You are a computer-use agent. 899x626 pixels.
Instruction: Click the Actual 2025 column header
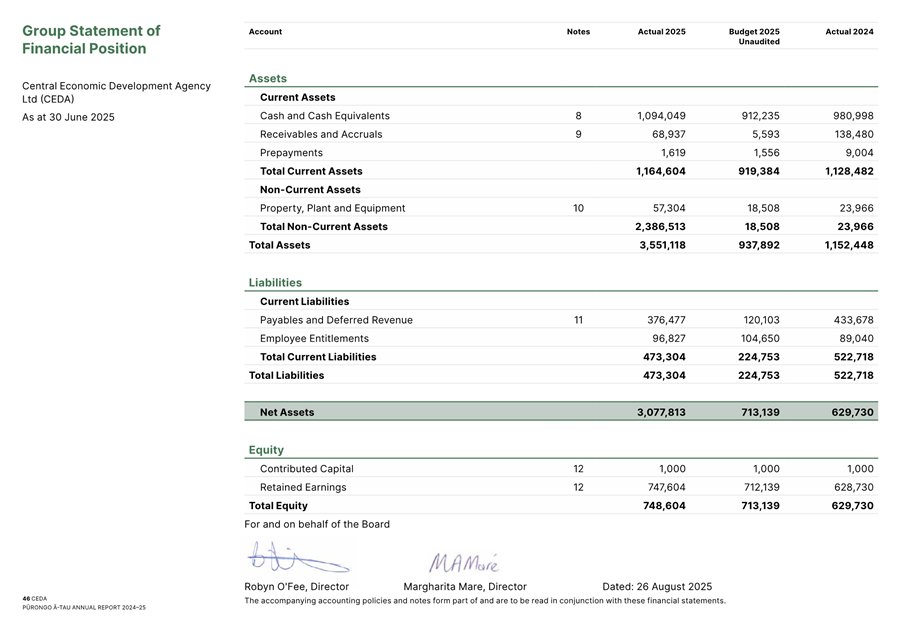661,32
